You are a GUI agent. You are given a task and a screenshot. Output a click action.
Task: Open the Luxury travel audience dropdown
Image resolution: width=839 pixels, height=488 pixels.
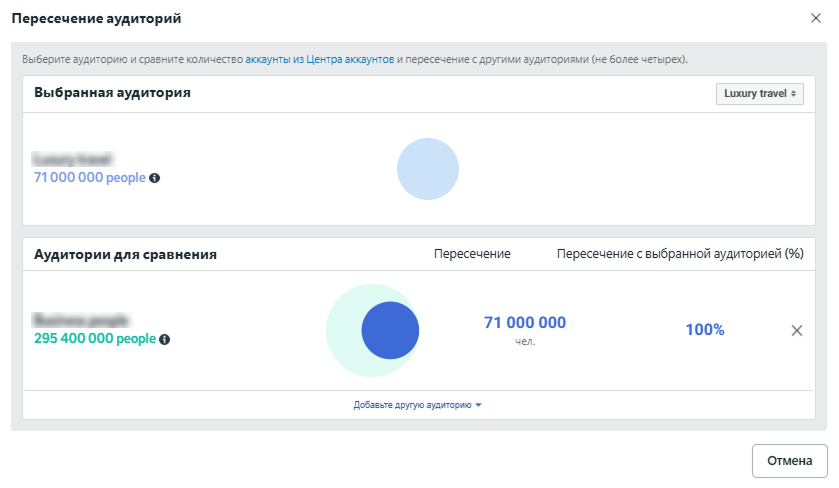(x=759, y=94)
